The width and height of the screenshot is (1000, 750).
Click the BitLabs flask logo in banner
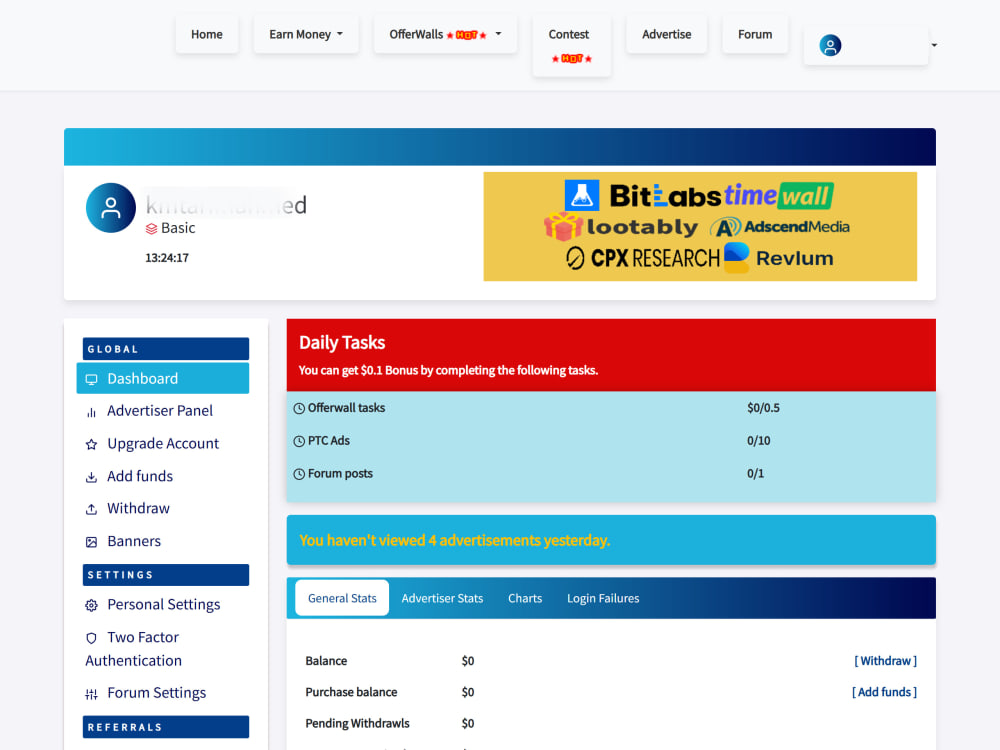[x=582, y=195]
